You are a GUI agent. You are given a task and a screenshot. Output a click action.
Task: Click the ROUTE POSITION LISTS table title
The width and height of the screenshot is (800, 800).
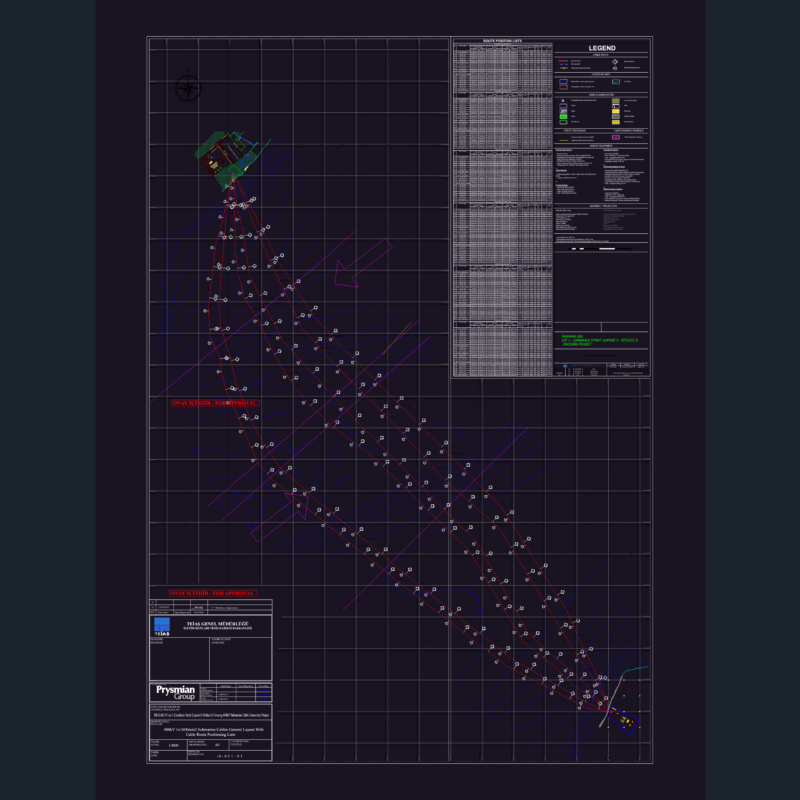pos(503,41)
